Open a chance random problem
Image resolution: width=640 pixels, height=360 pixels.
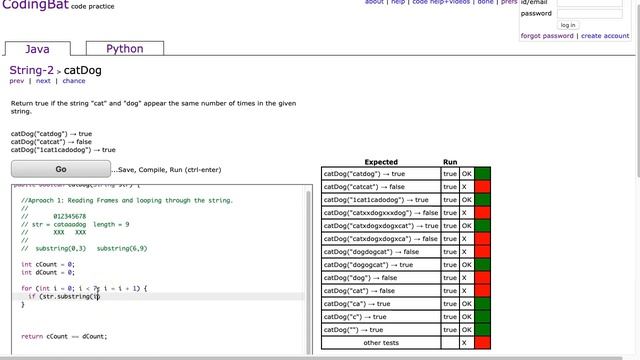click(74, 81)
